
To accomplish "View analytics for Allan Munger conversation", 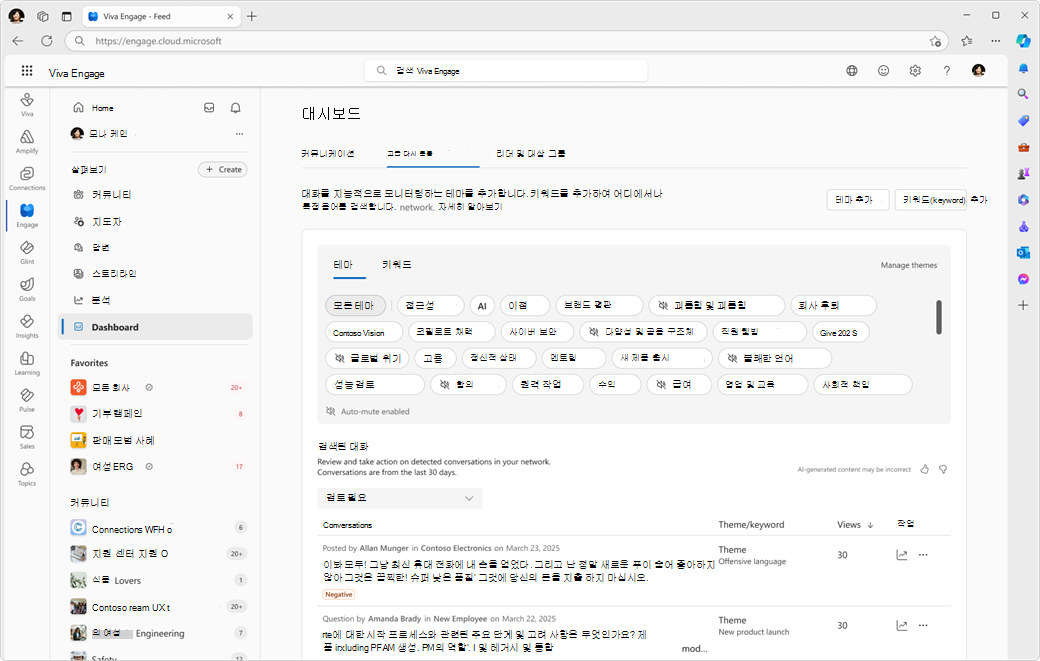I will pyautogui.click(x=901, y=555).
